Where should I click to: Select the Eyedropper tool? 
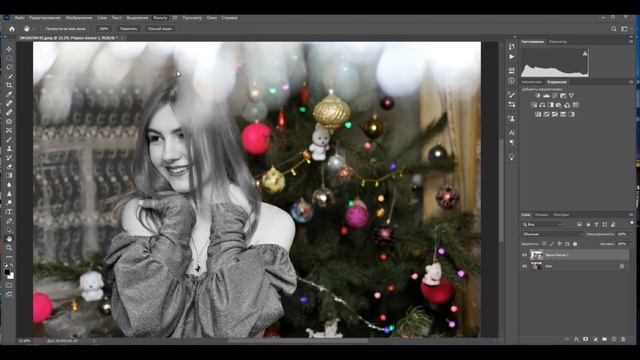[x=9, y=94]
